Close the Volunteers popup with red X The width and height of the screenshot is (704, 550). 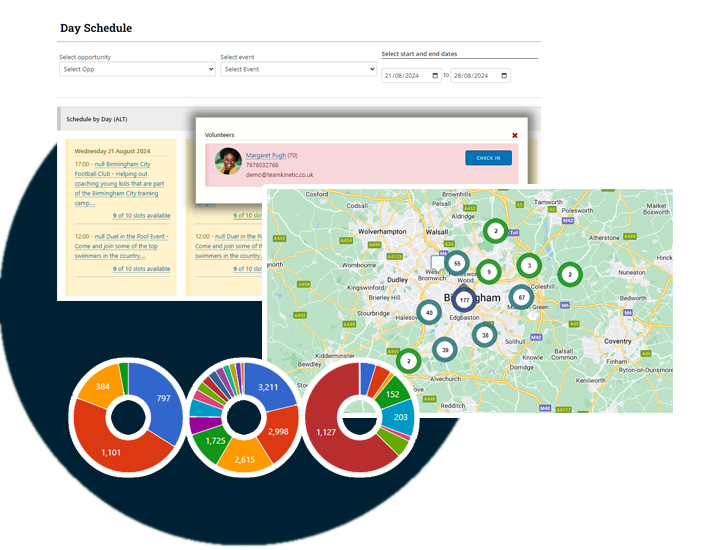(x=515, y=134)
